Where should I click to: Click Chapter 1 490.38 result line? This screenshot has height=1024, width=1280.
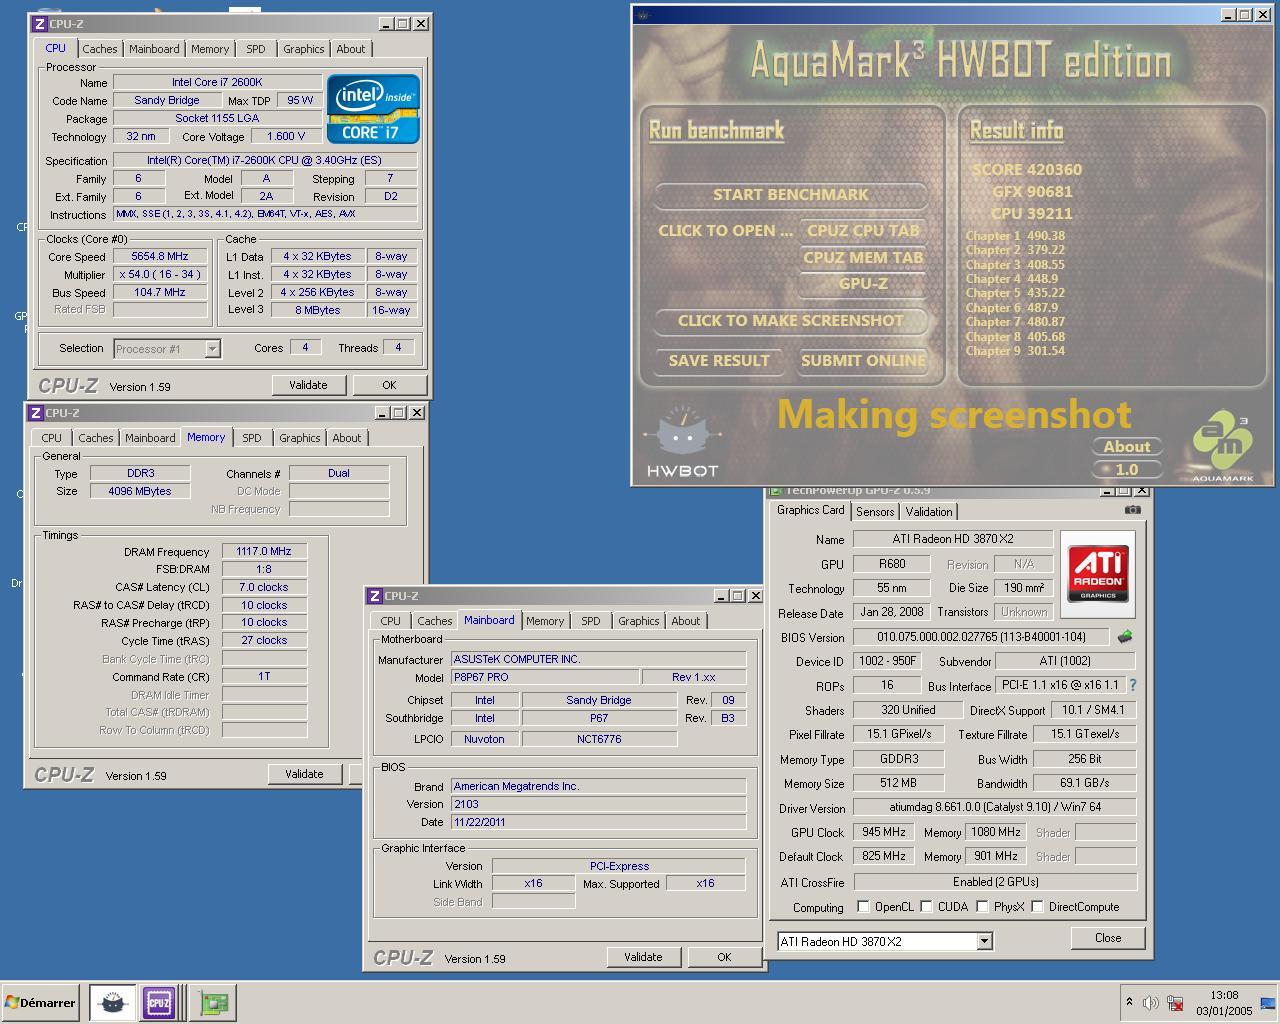[x=1015, y=236]
